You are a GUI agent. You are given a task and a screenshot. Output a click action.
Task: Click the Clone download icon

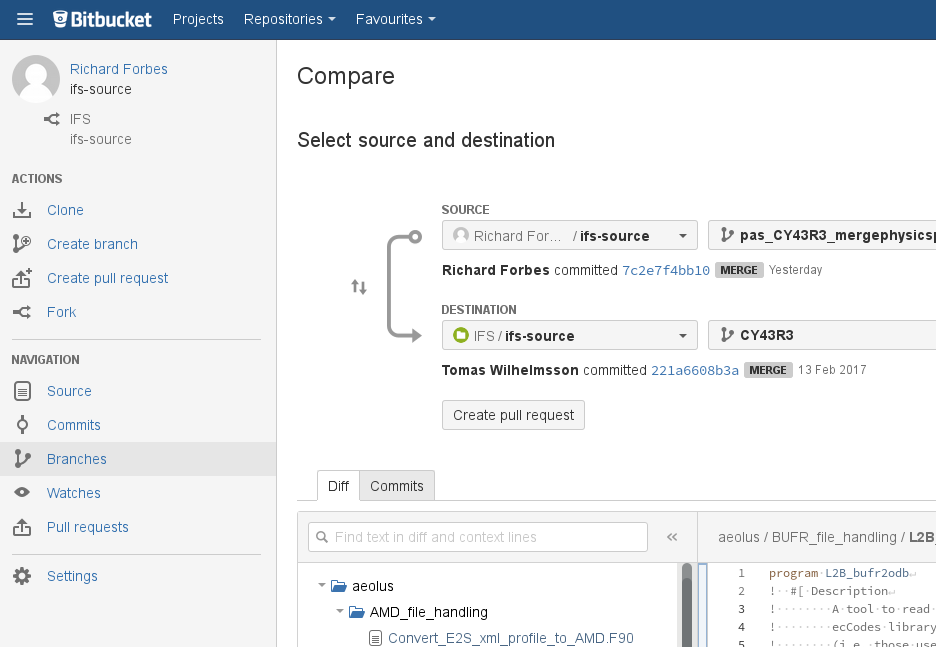click(x=22, y=210)
